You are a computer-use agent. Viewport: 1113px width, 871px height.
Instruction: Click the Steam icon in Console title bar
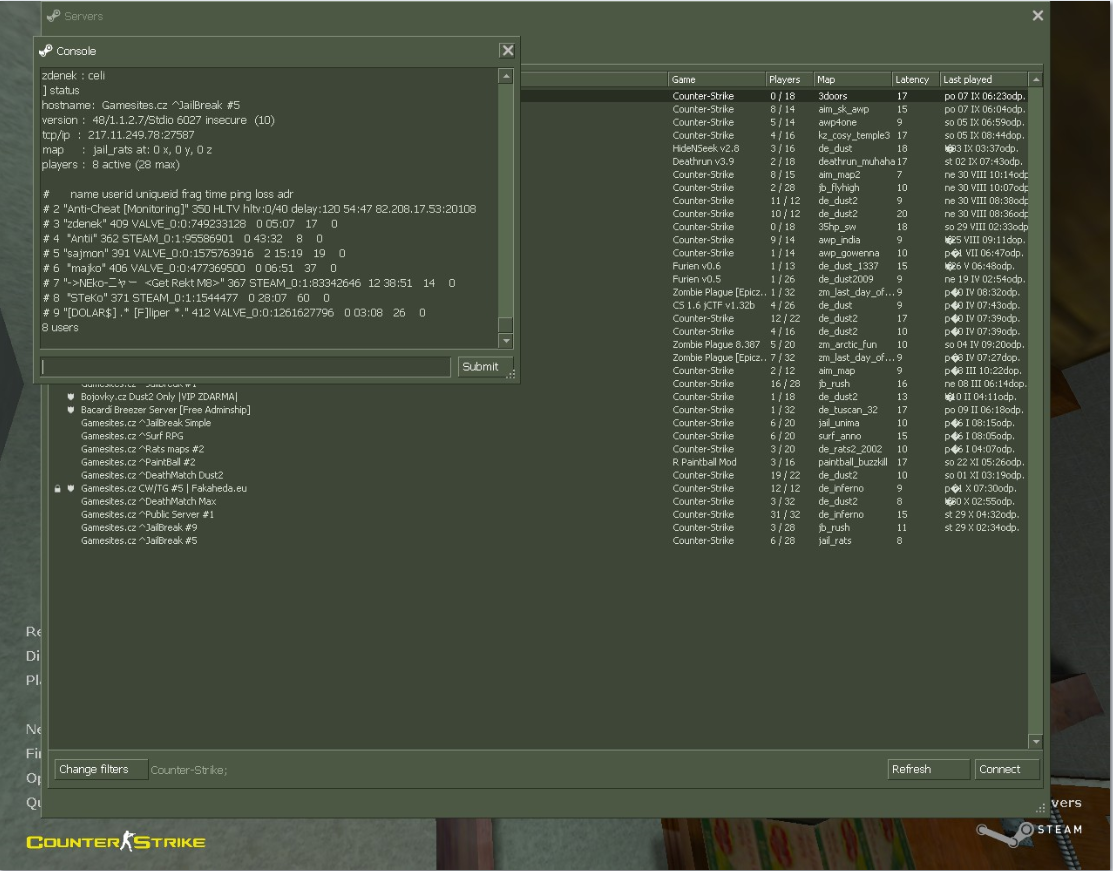[45, 51]
